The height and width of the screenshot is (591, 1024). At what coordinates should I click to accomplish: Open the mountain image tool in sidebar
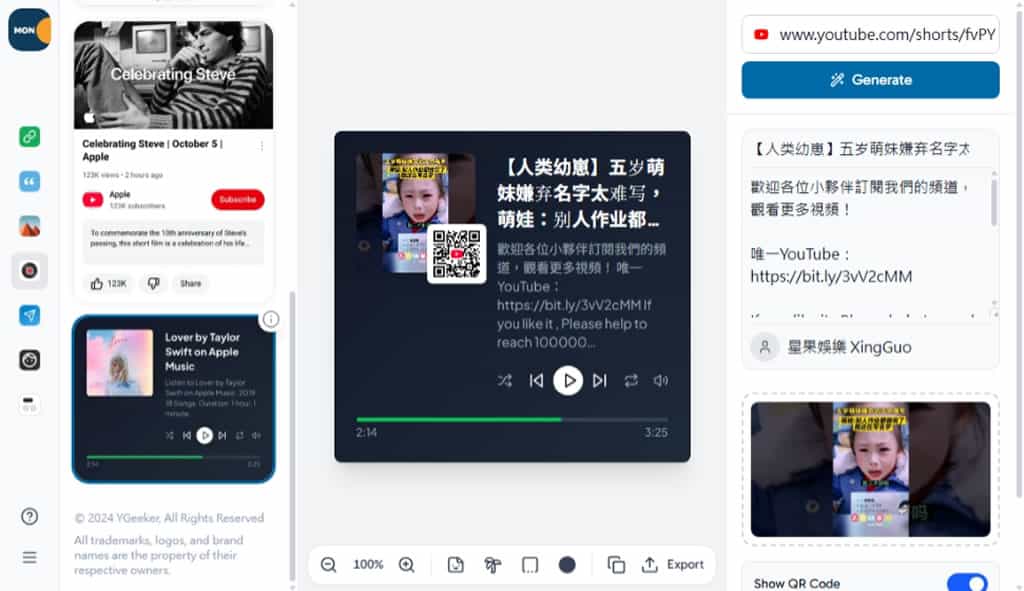coord(29,226)
